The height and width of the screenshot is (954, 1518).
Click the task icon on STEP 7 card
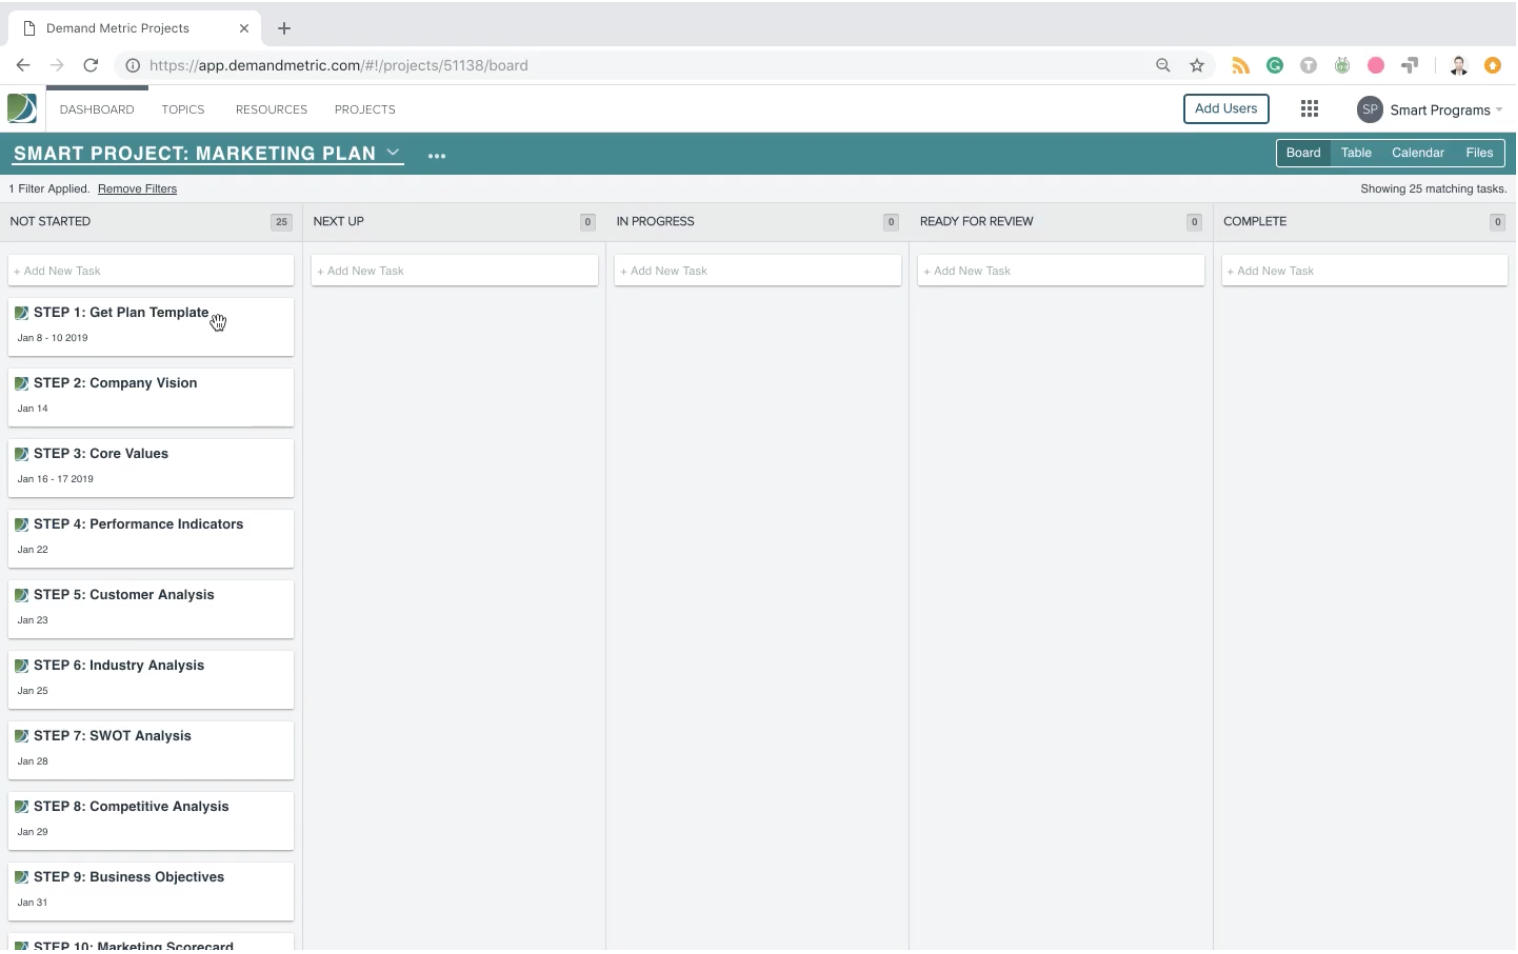pyautogui.click(x=22, y=736)
